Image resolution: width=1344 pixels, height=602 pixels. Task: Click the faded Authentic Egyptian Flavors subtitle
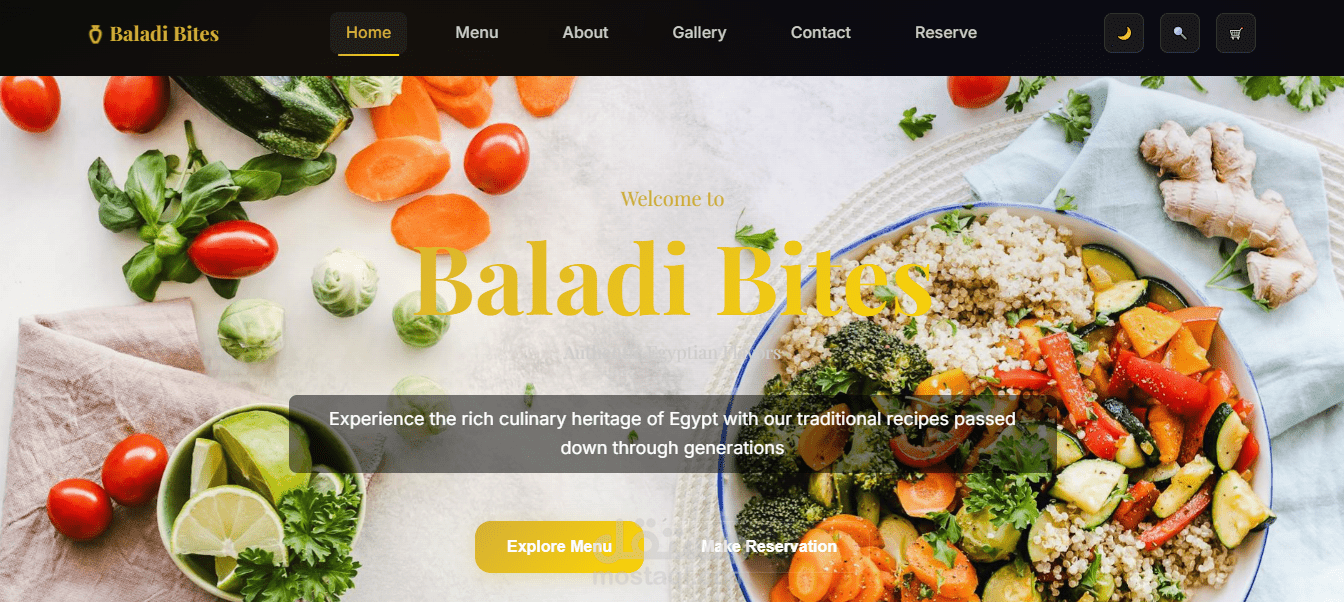click(672, 353)
